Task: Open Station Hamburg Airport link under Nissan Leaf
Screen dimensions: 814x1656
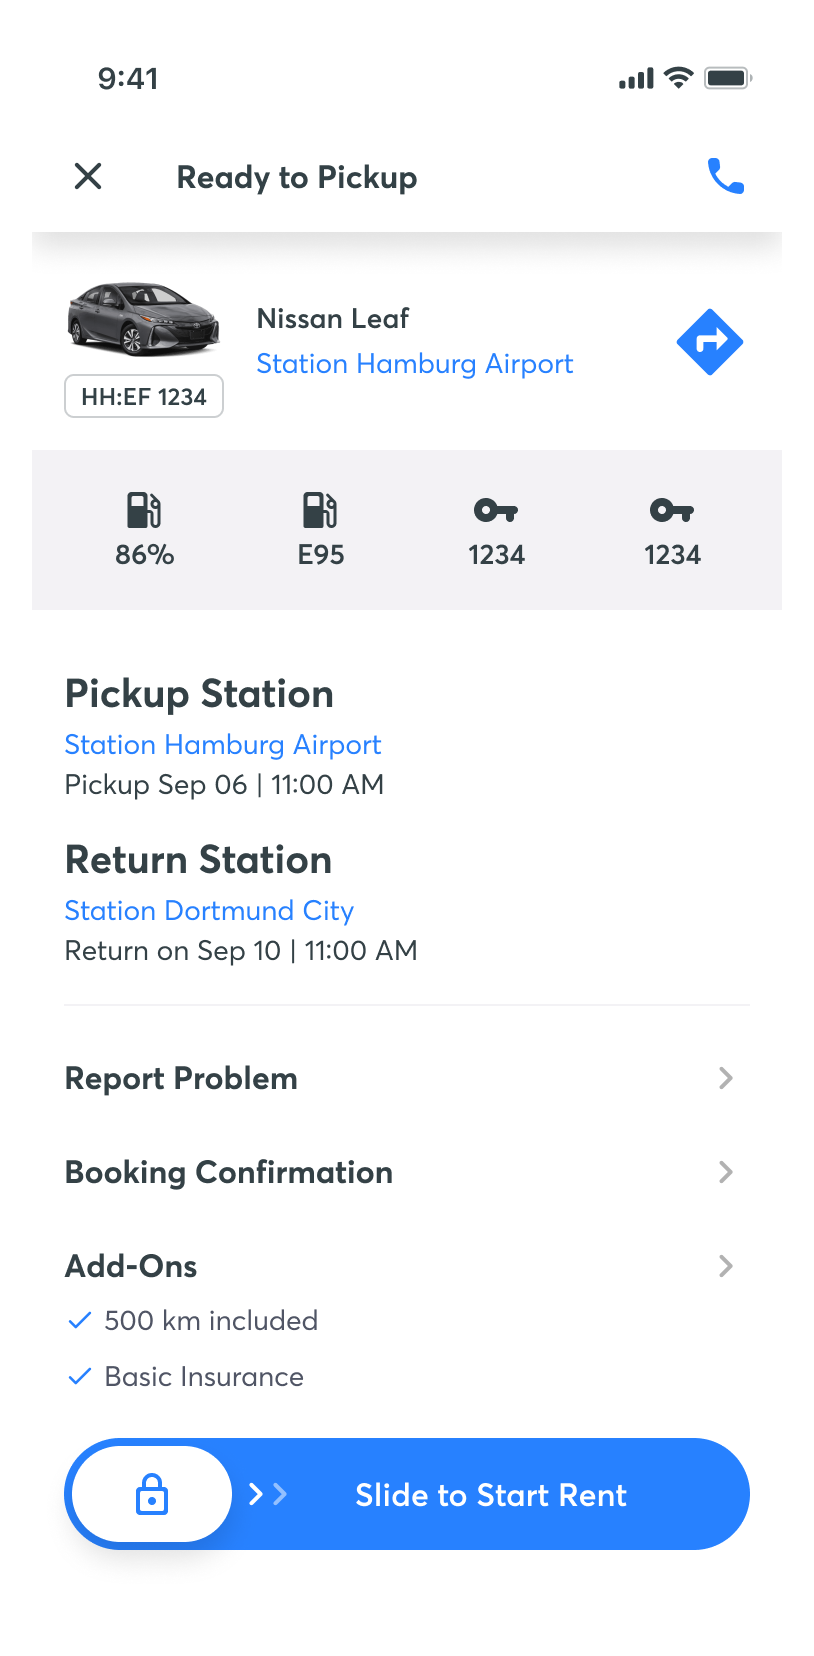Action: click(415, 364)
